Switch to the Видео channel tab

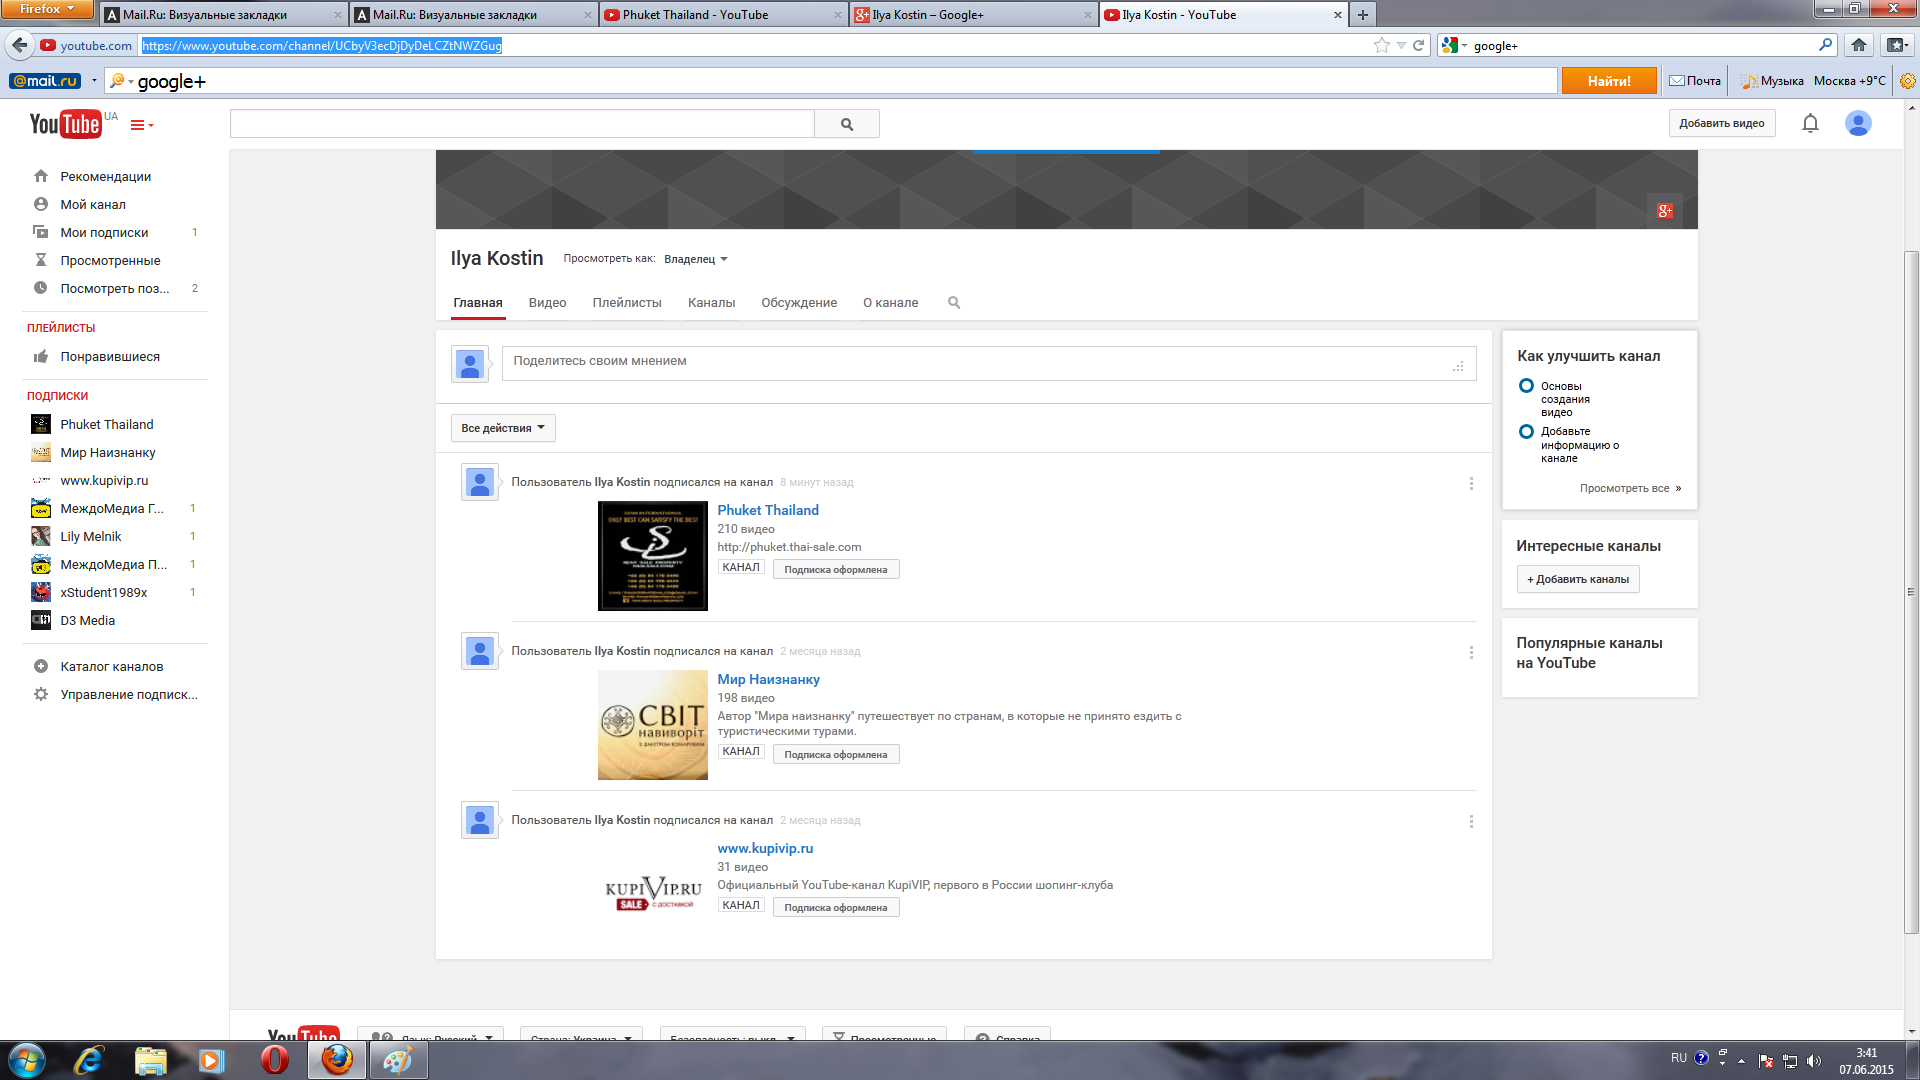click(x=547, y=303)
